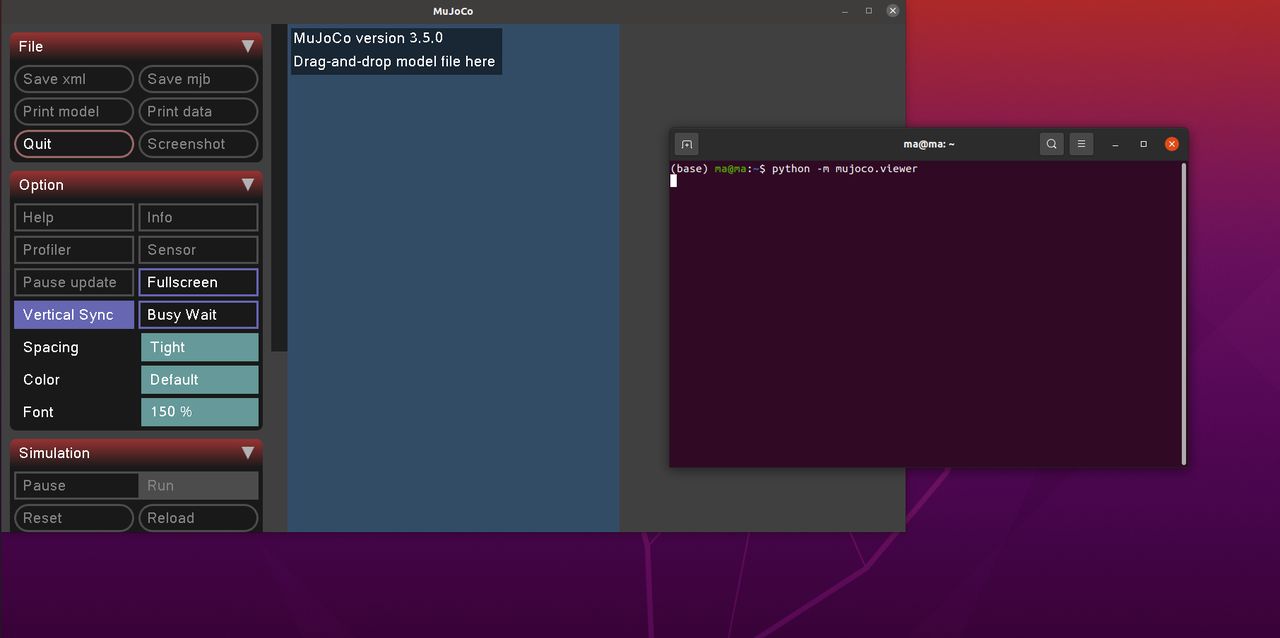This screenshot has width=1280, height=638.
Task: Minimize the MuJoCo window
Action: 845,11
